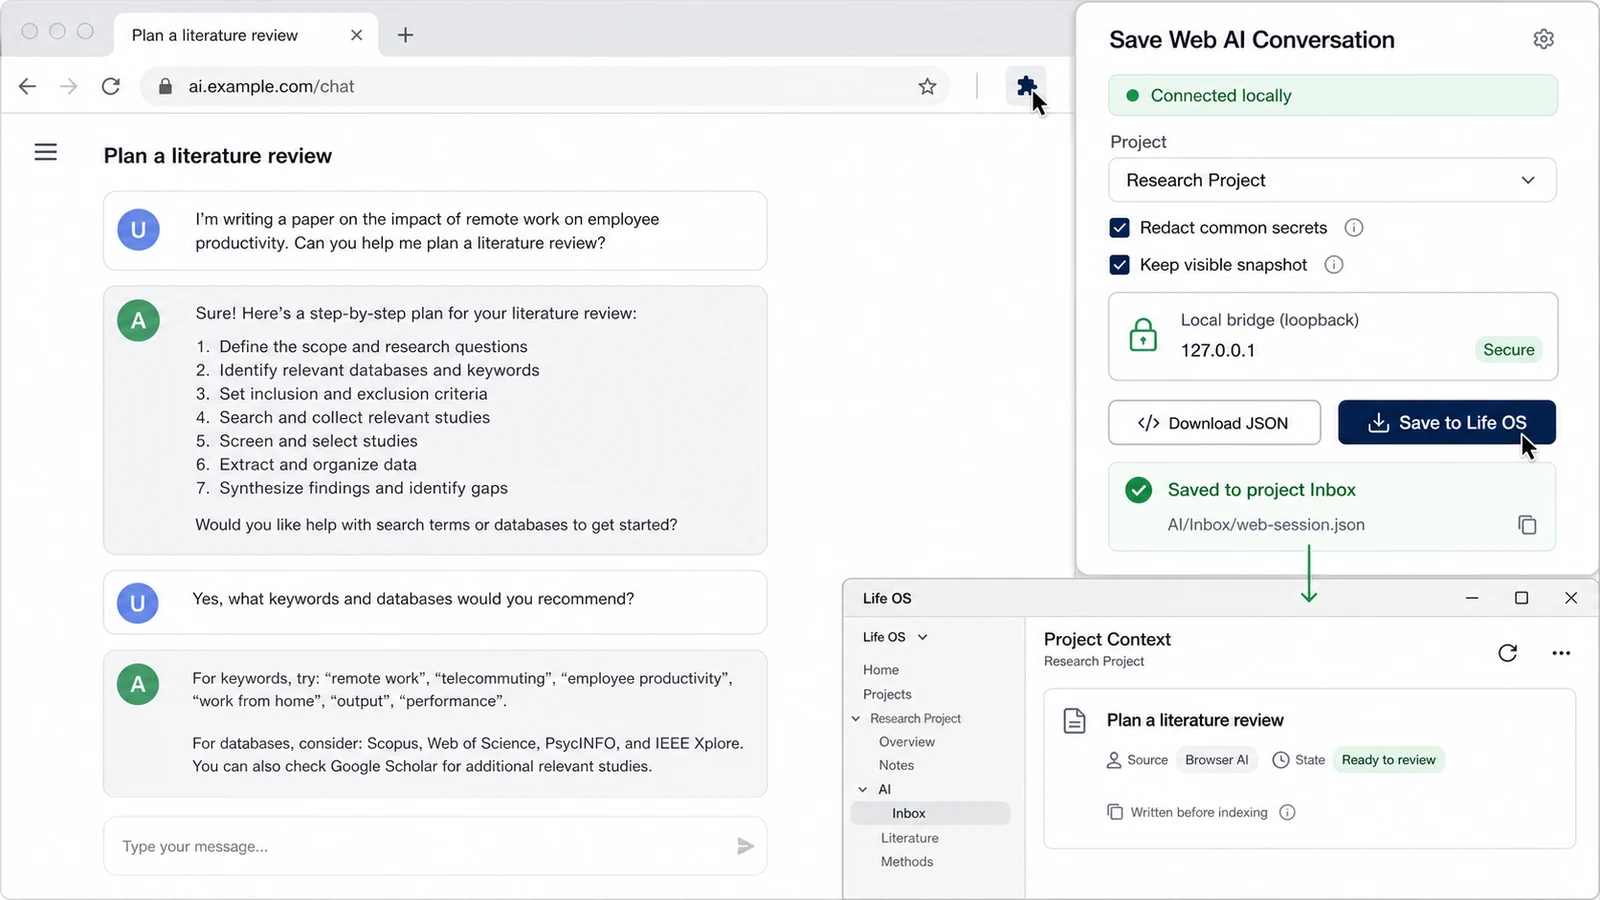
Task: Click the document icon beside Plan a literature review
Action: point(1075,720)
